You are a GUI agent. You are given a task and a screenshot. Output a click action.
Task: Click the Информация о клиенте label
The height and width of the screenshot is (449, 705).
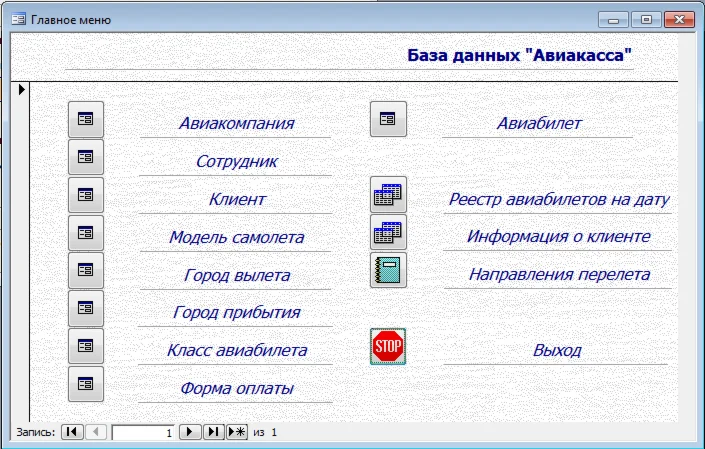tap(558, 236)
